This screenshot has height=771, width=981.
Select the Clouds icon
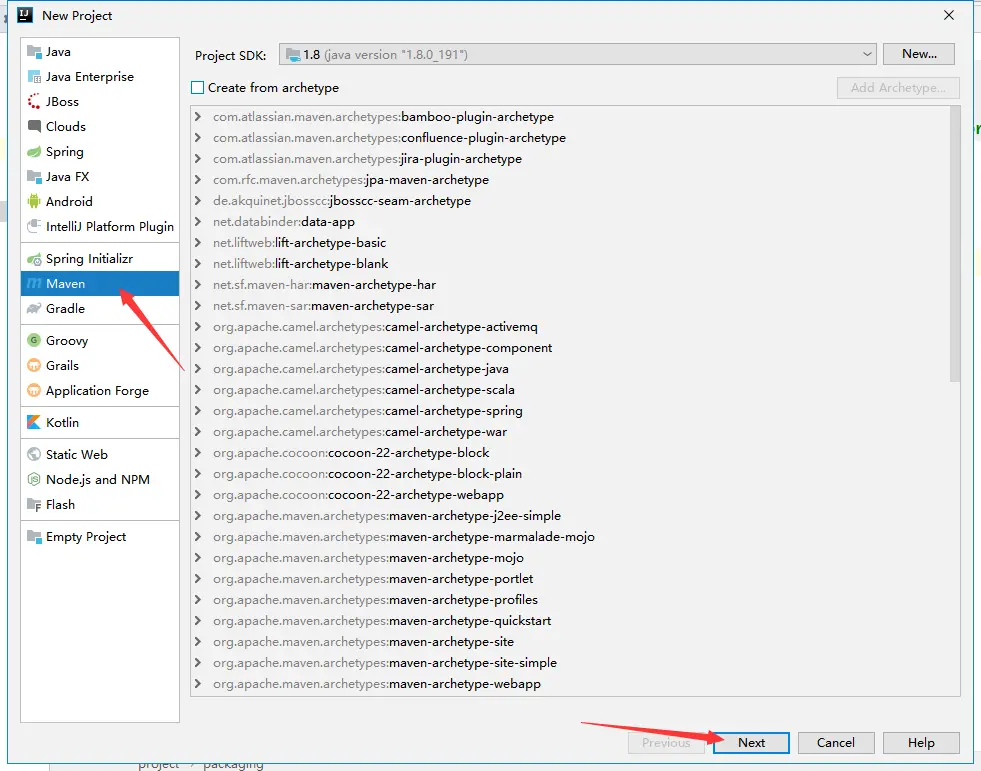click(x=34, y=126)
